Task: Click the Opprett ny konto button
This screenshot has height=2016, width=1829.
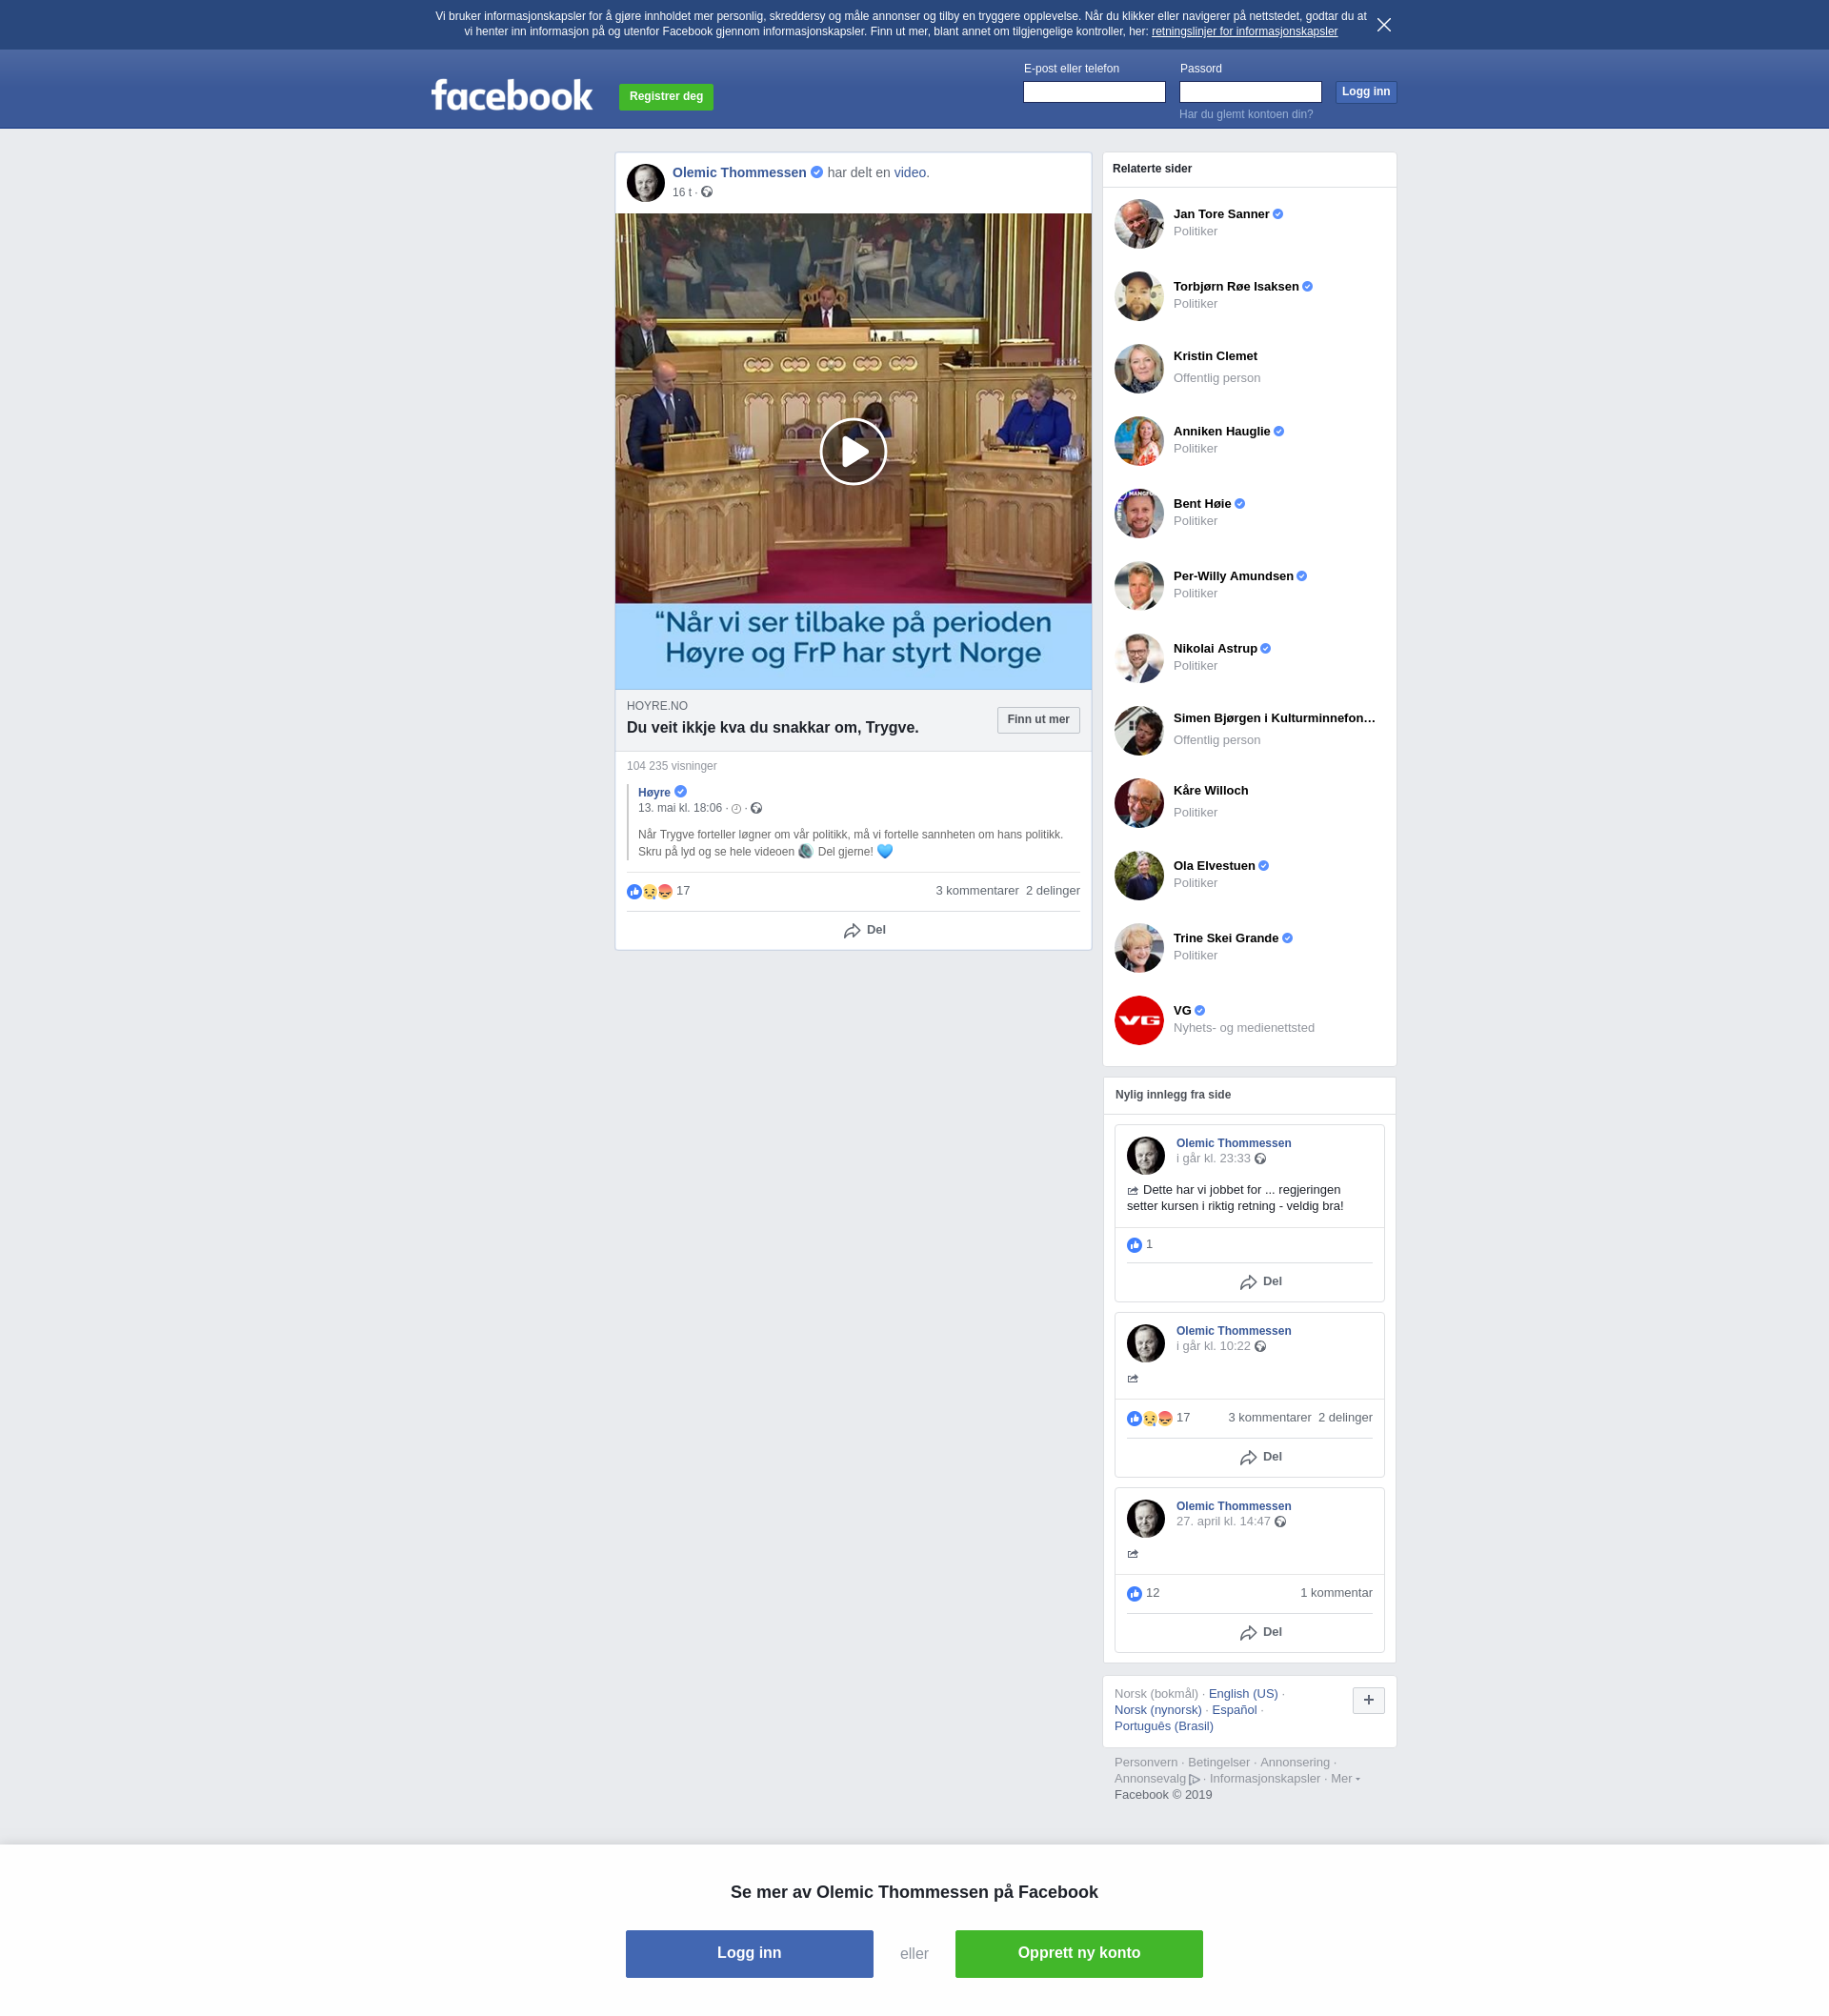Action: 1078,1953
